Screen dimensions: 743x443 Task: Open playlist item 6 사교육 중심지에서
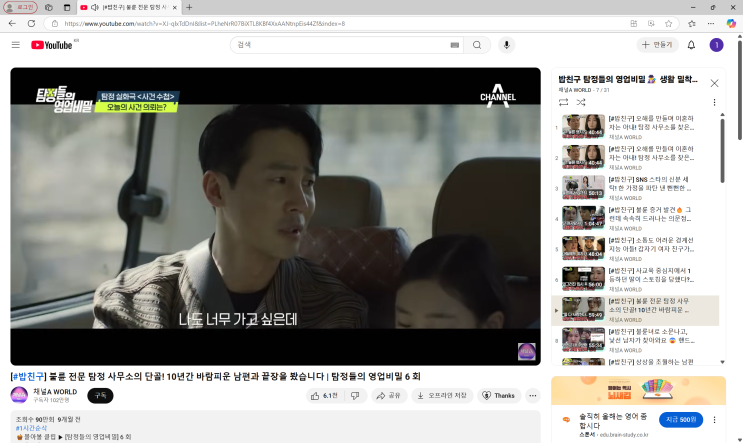click(635, 279)
